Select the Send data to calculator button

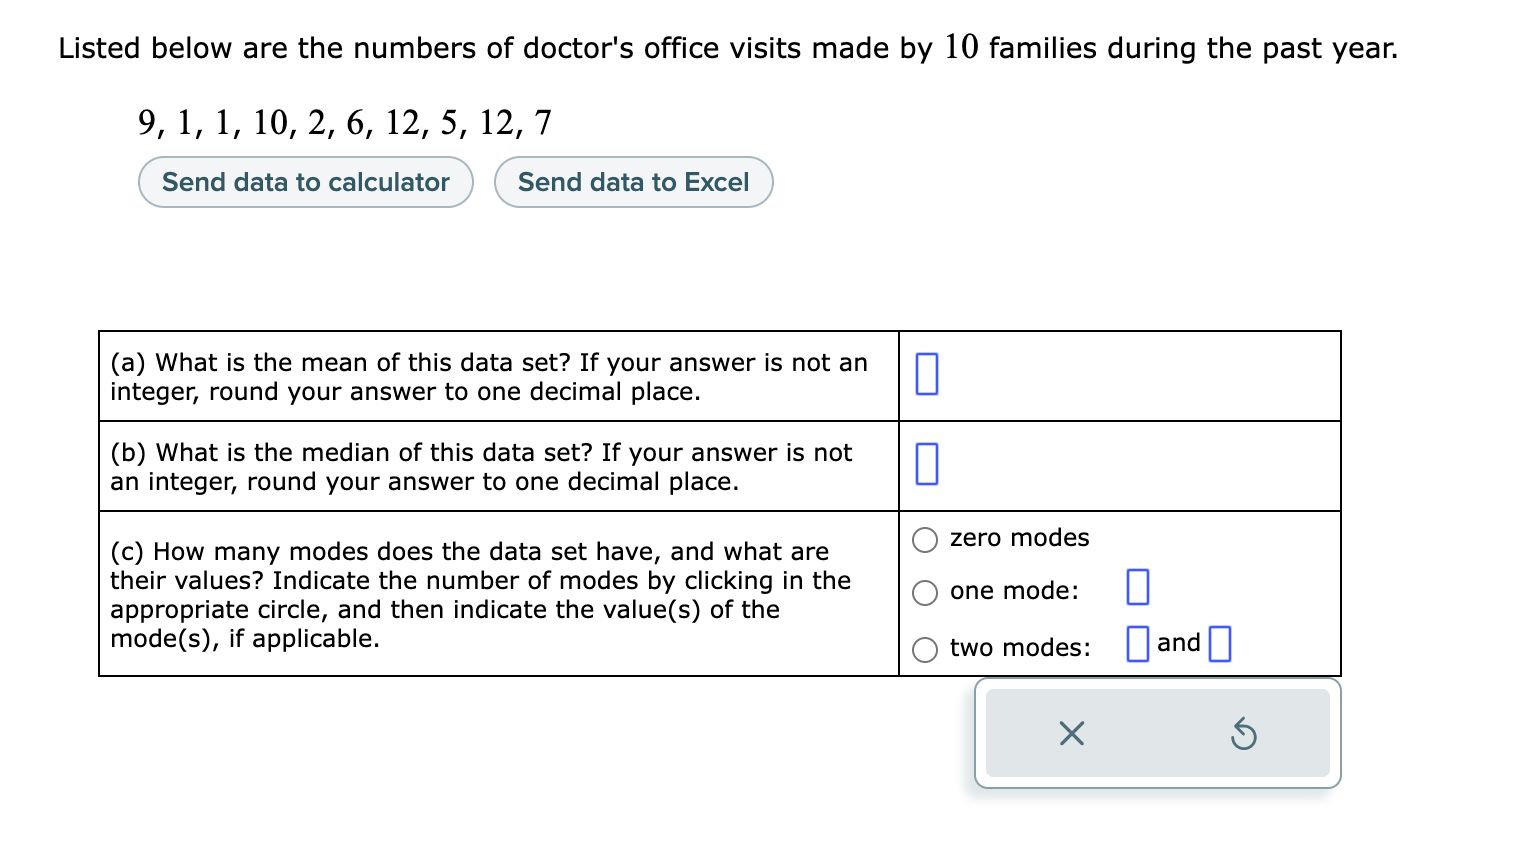pyautogui.click(x=305, y=182)
